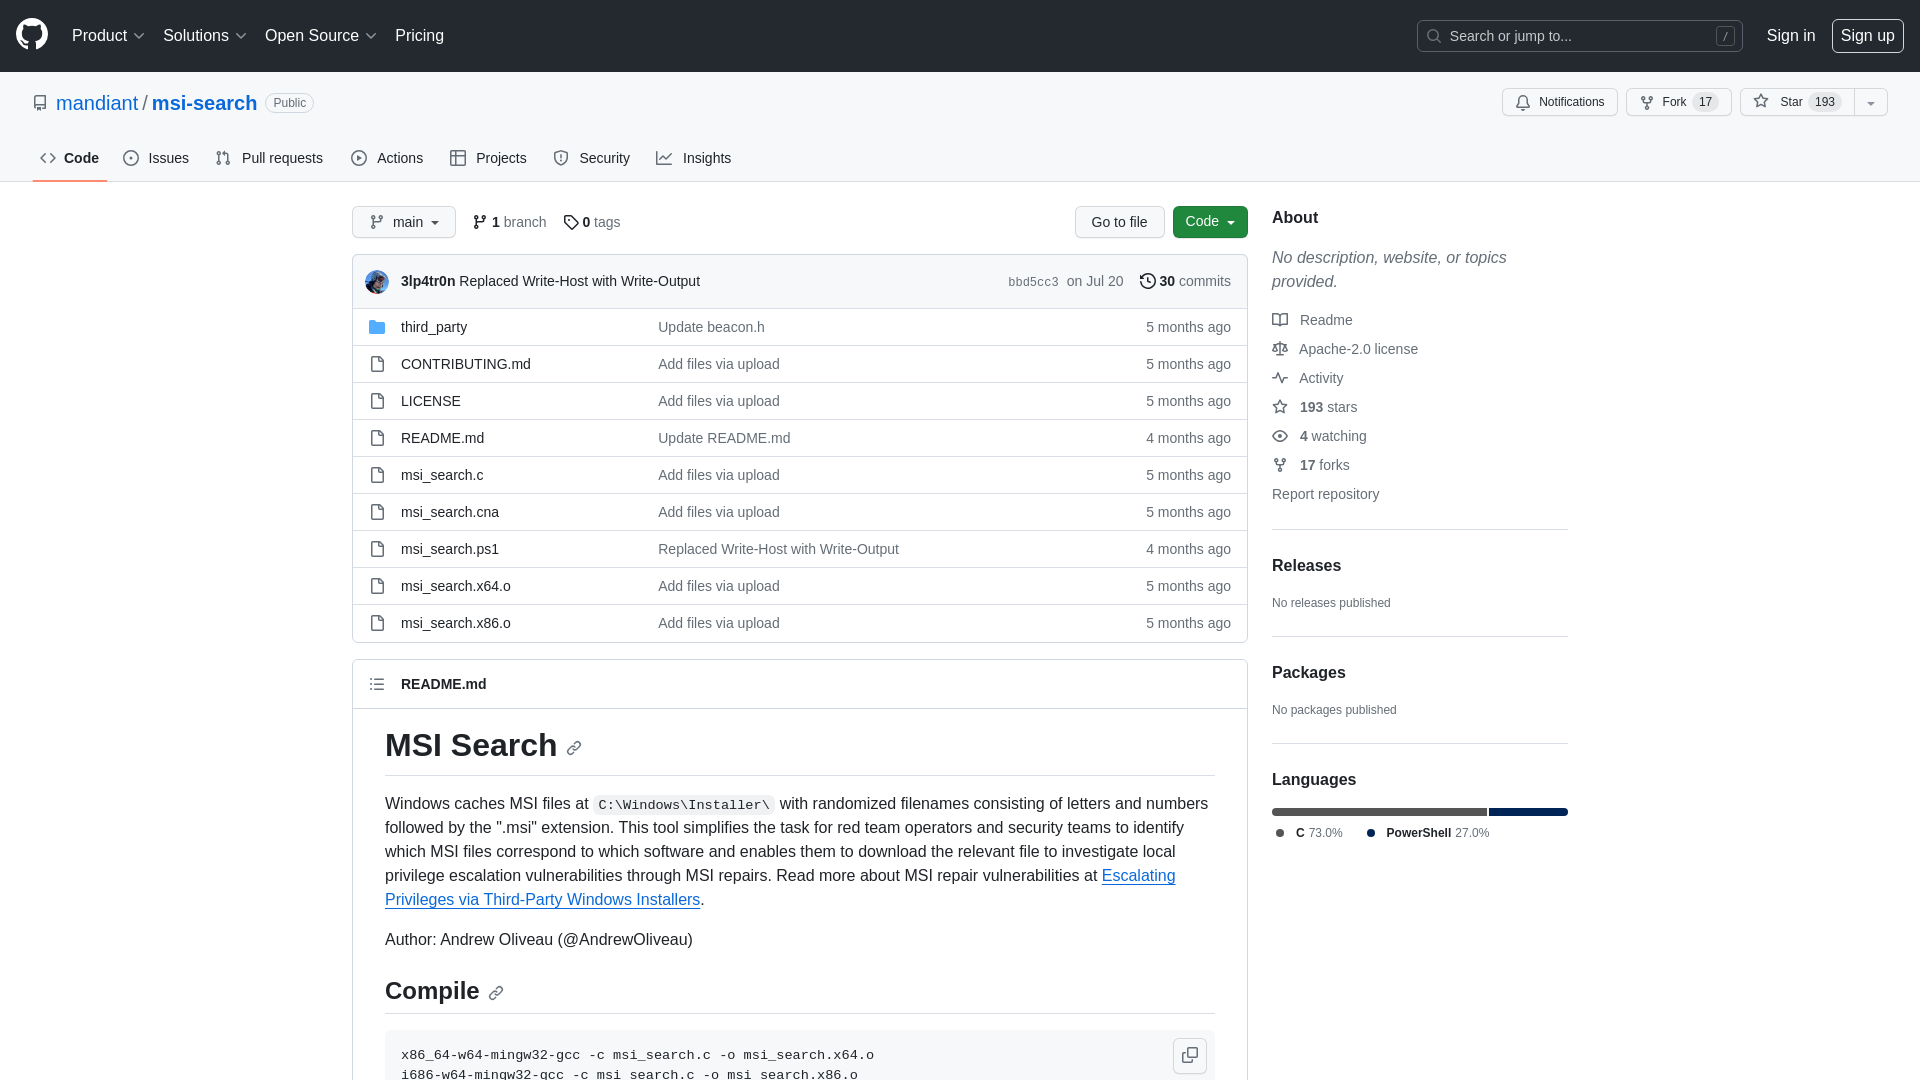
Task: Click Report repository
Action: (1325, 494)
